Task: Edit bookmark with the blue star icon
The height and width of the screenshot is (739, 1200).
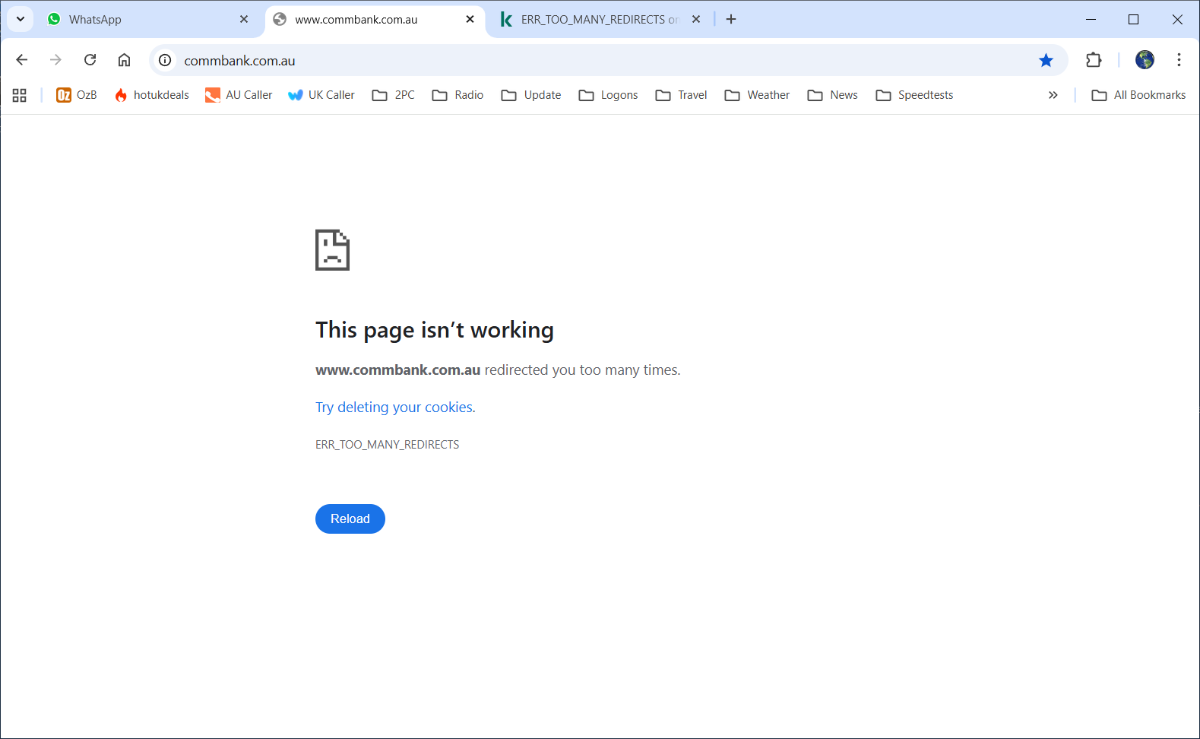Action: tap(1046, 60)
